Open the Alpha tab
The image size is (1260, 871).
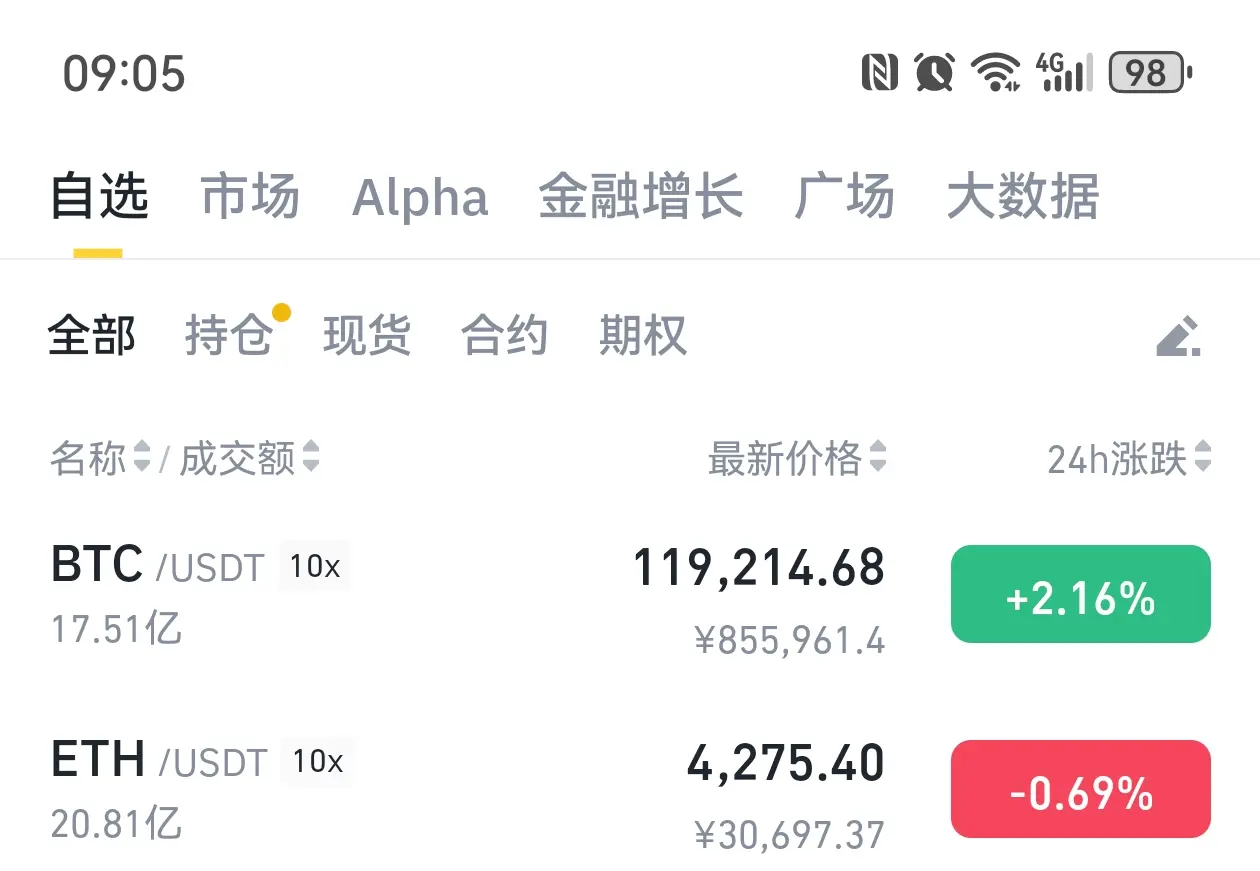(420, 197)
